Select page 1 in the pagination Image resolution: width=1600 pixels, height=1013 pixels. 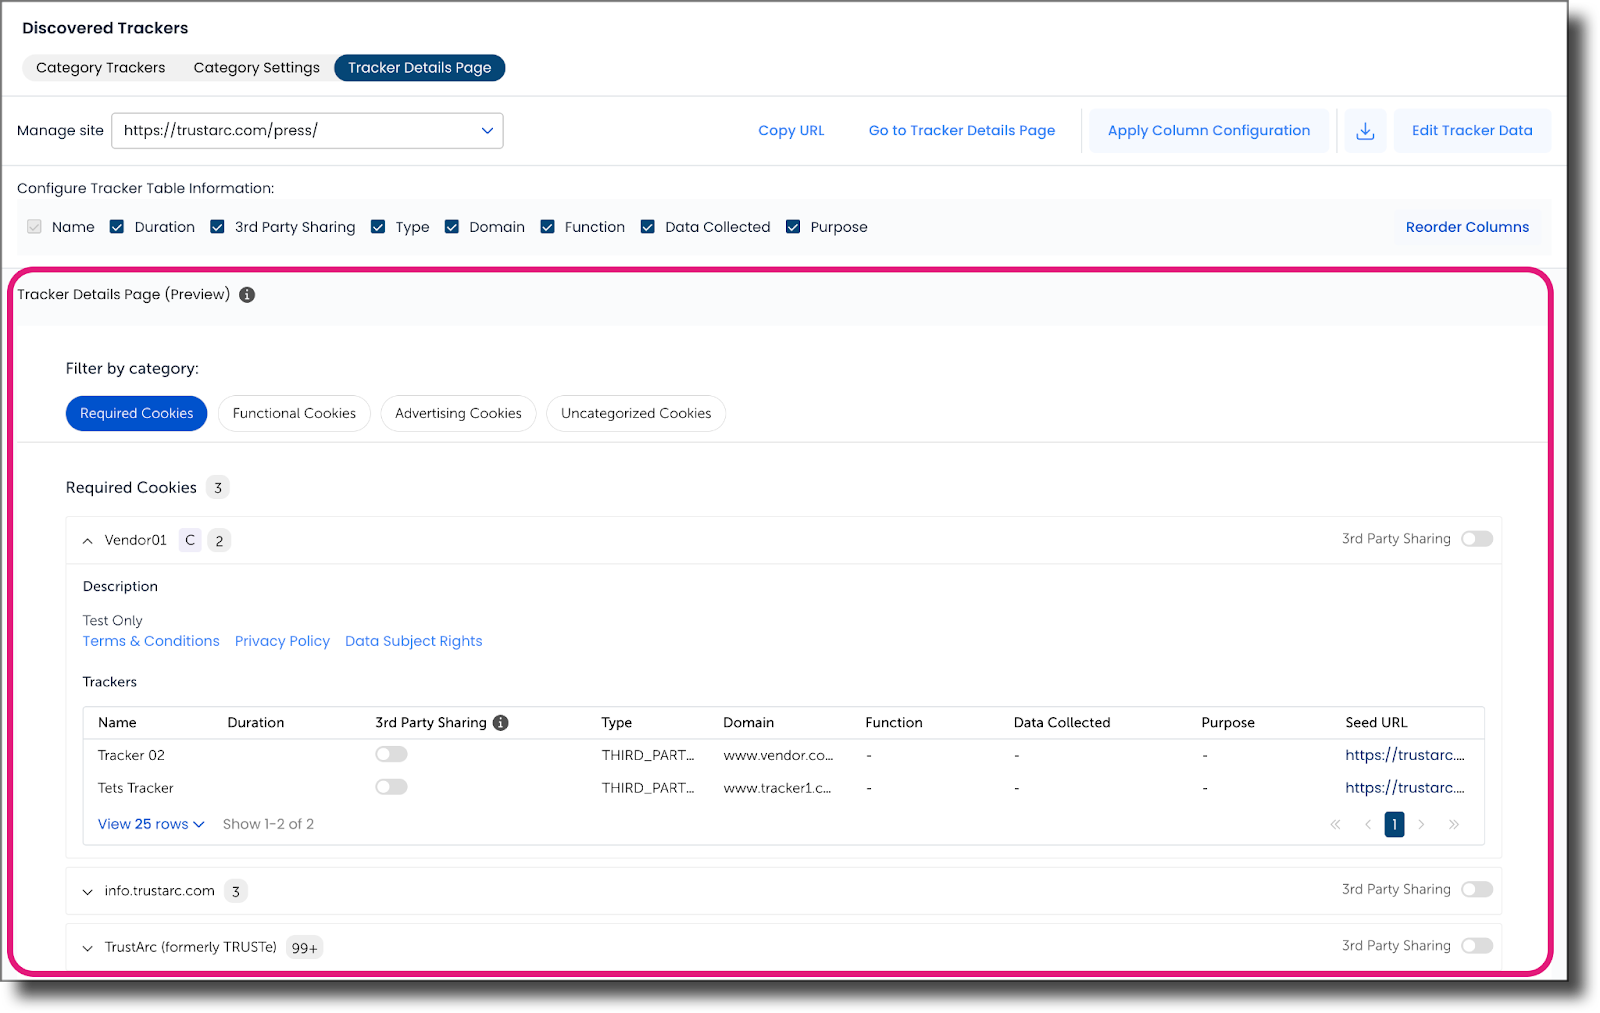click(1394, 824)
